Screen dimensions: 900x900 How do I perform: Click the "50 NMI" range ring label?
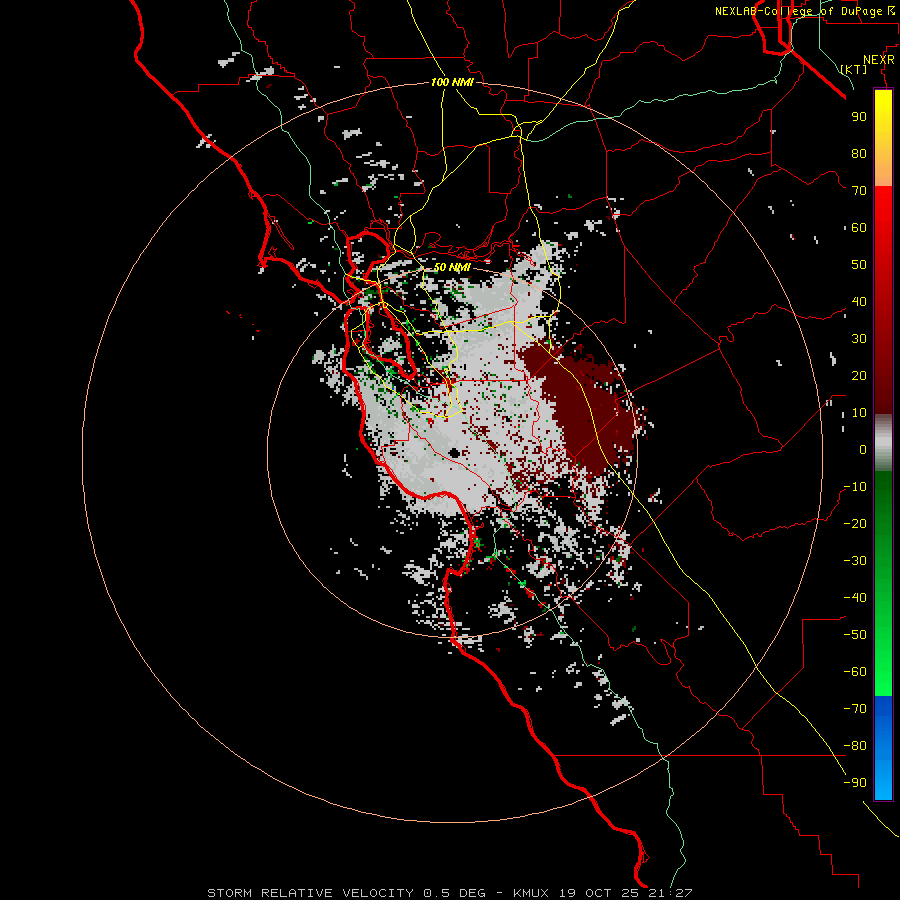click(452, 267)
